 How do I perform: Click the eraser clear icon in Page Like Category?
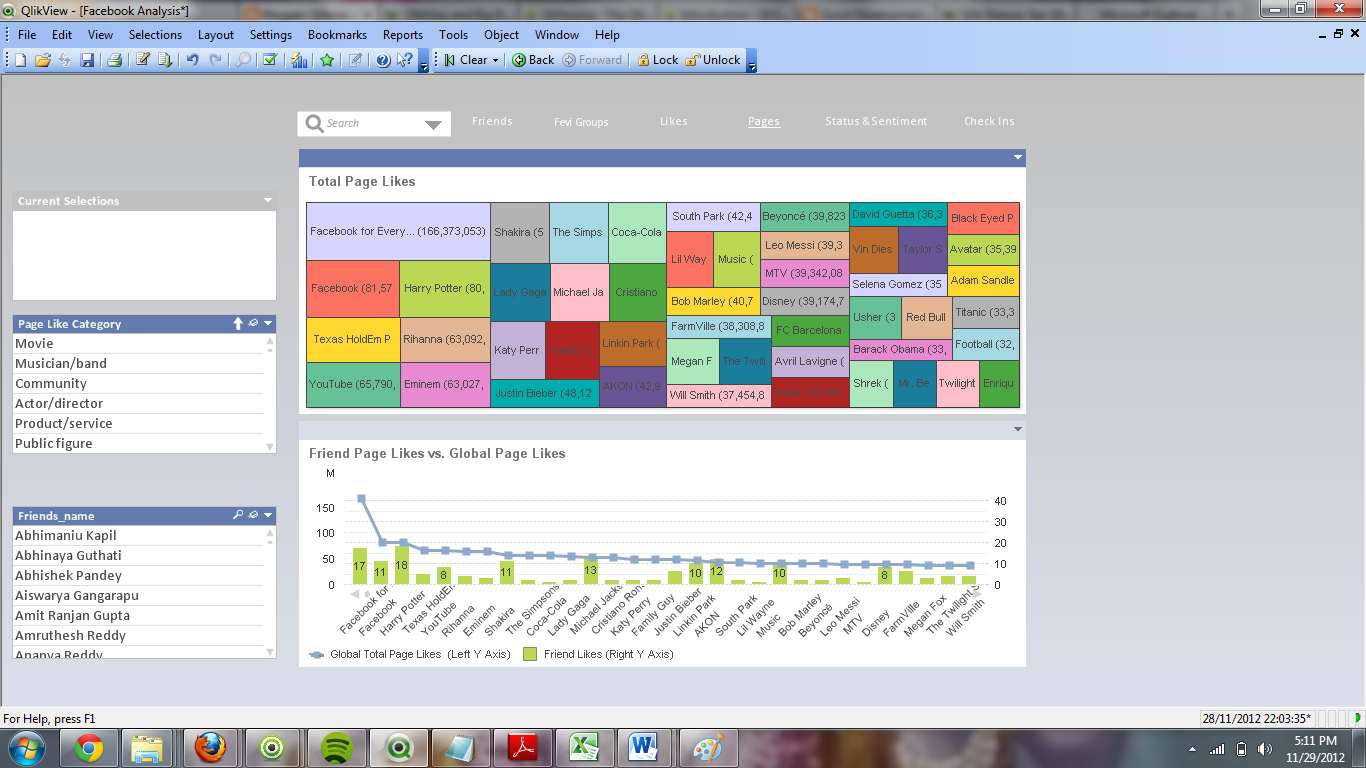pyautogui.click(x=253, y=324)
